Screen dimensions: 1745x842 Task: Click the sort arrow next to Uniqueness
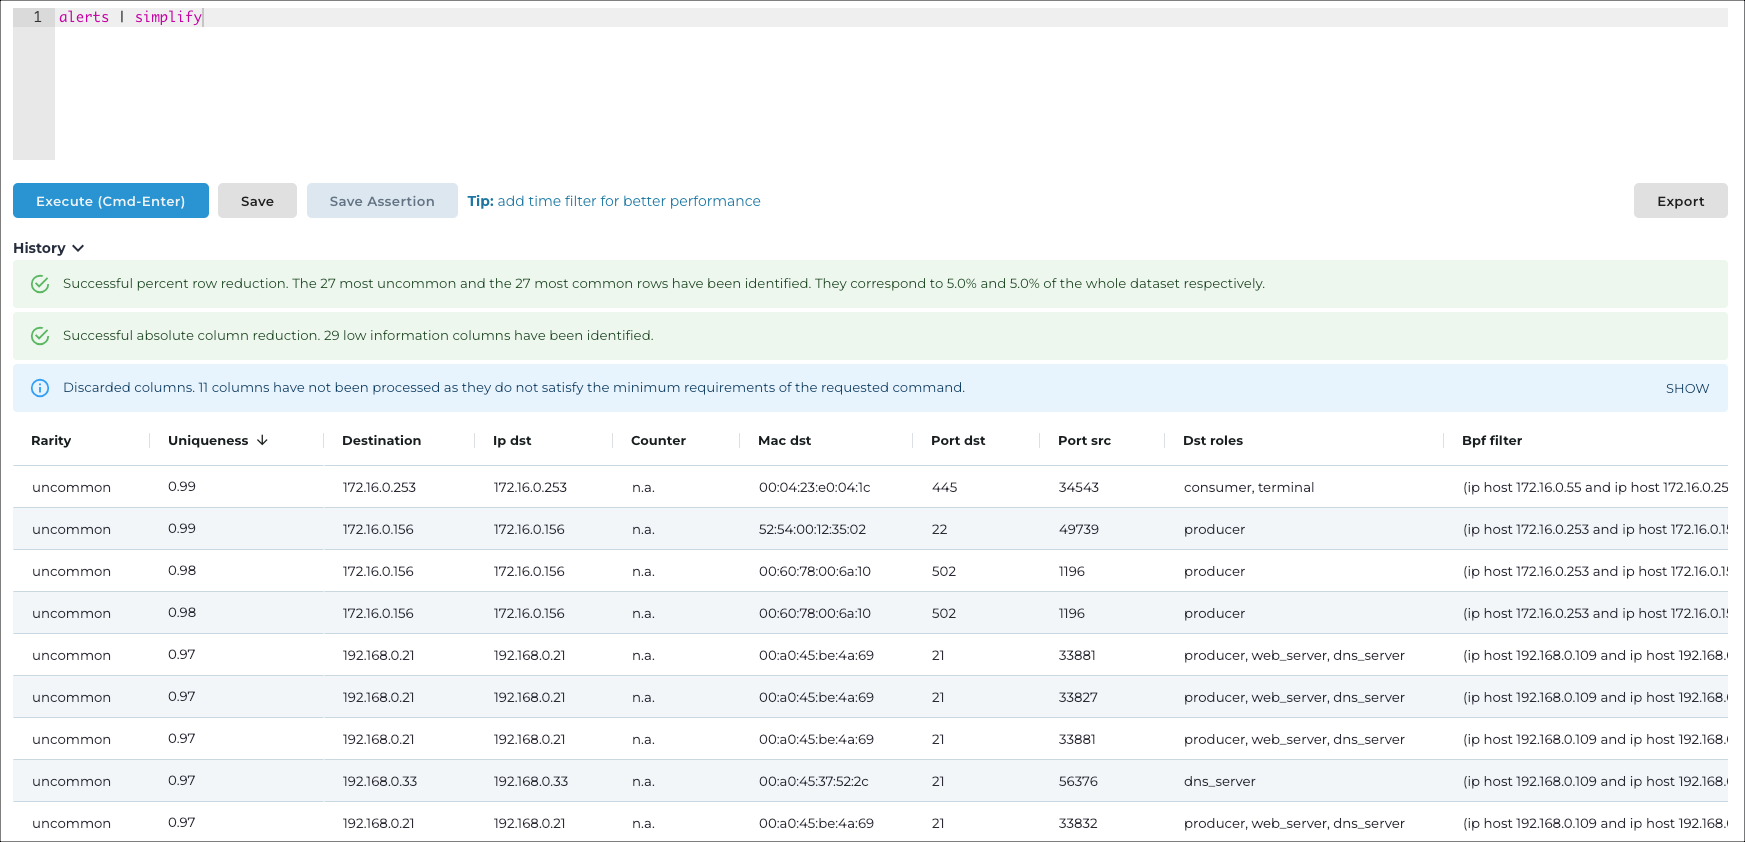[x=262, y=440]
